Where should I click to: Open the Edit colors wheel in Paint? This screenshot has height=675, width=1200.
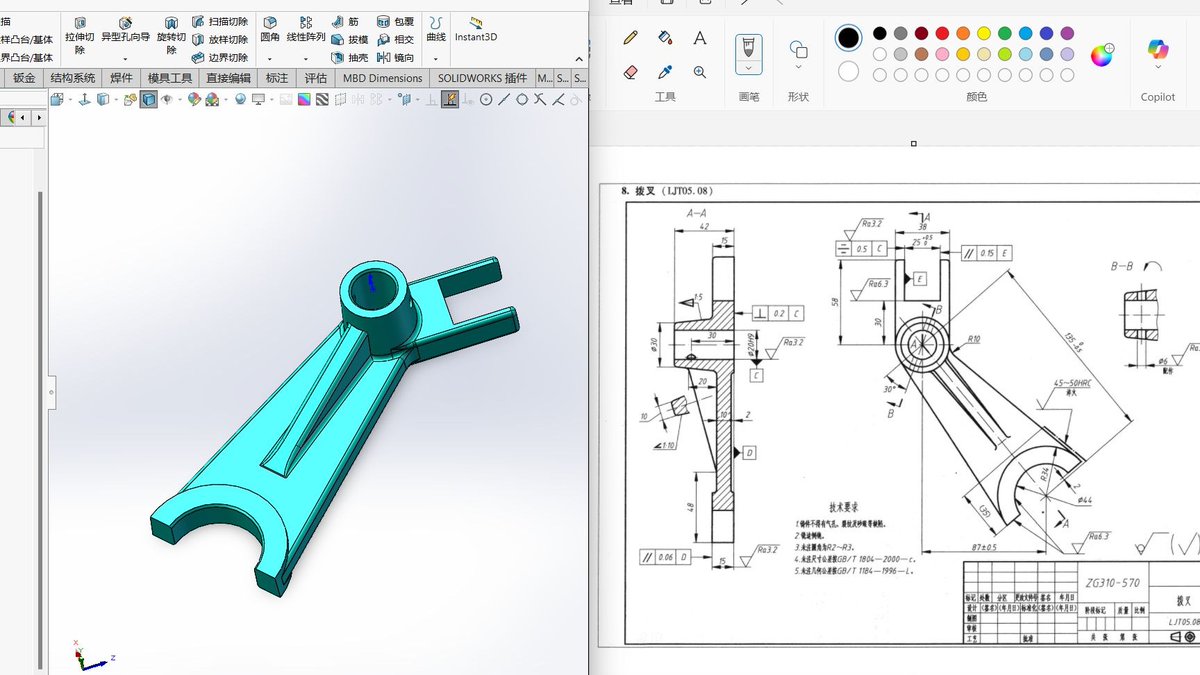1101,55
